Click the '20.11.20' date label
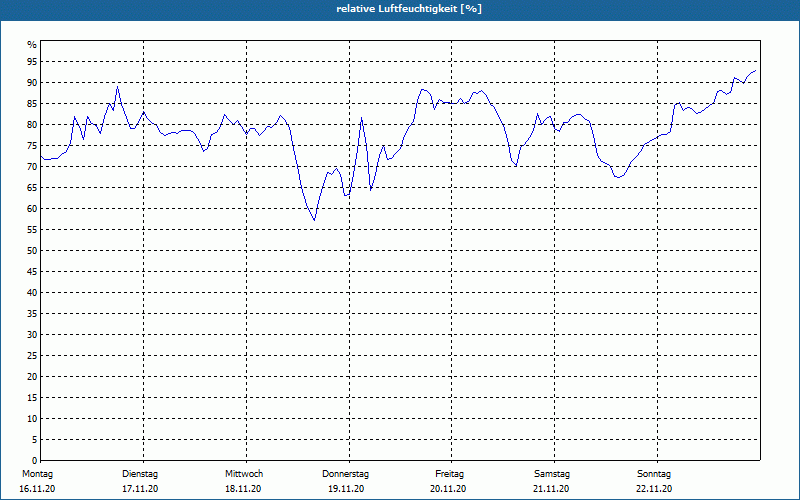 (448, 489)
